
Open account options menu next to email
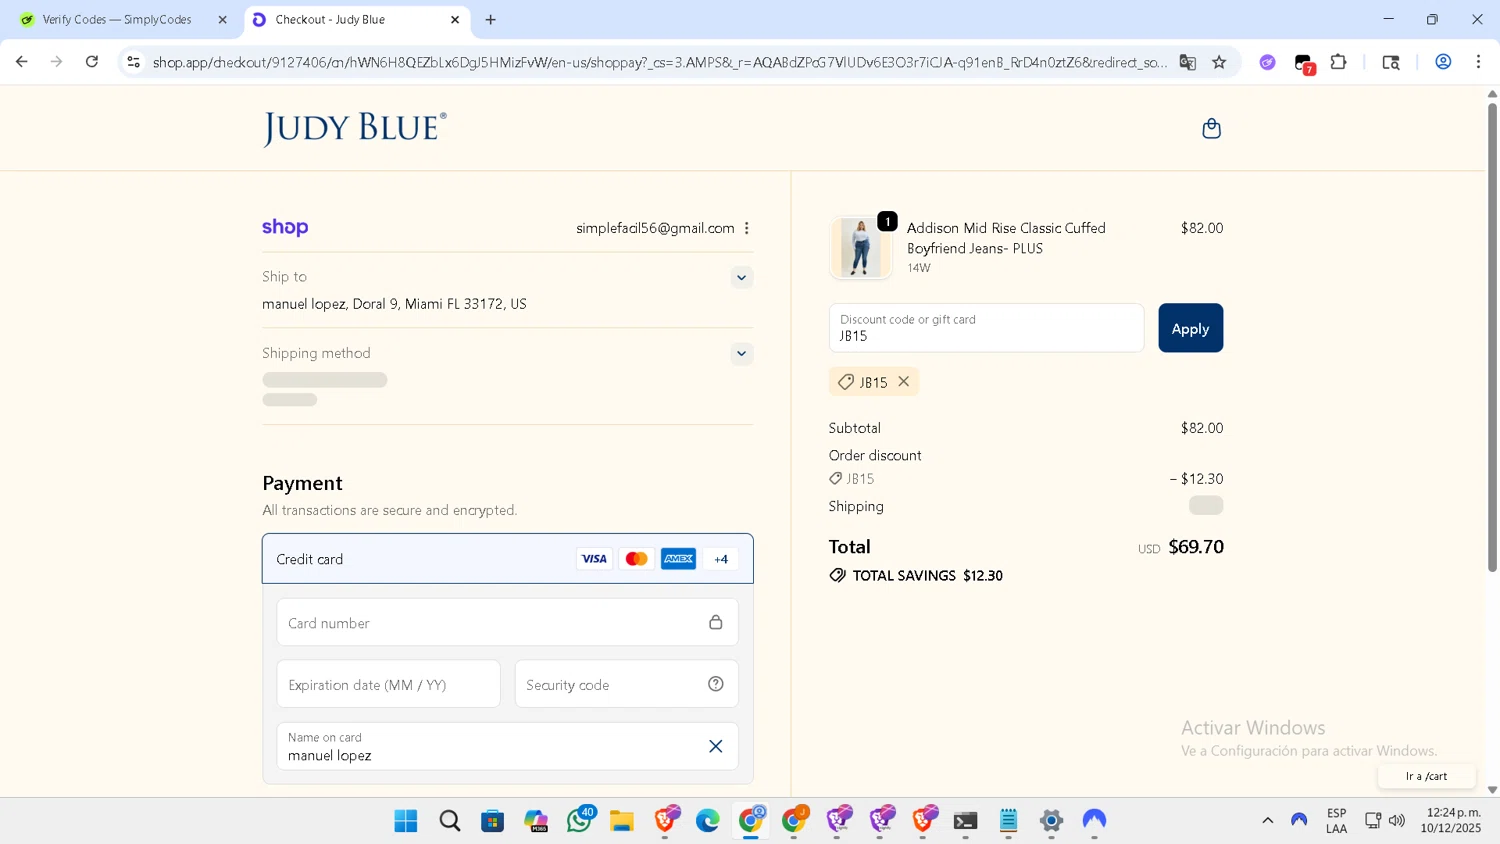(x=746, y=228)
